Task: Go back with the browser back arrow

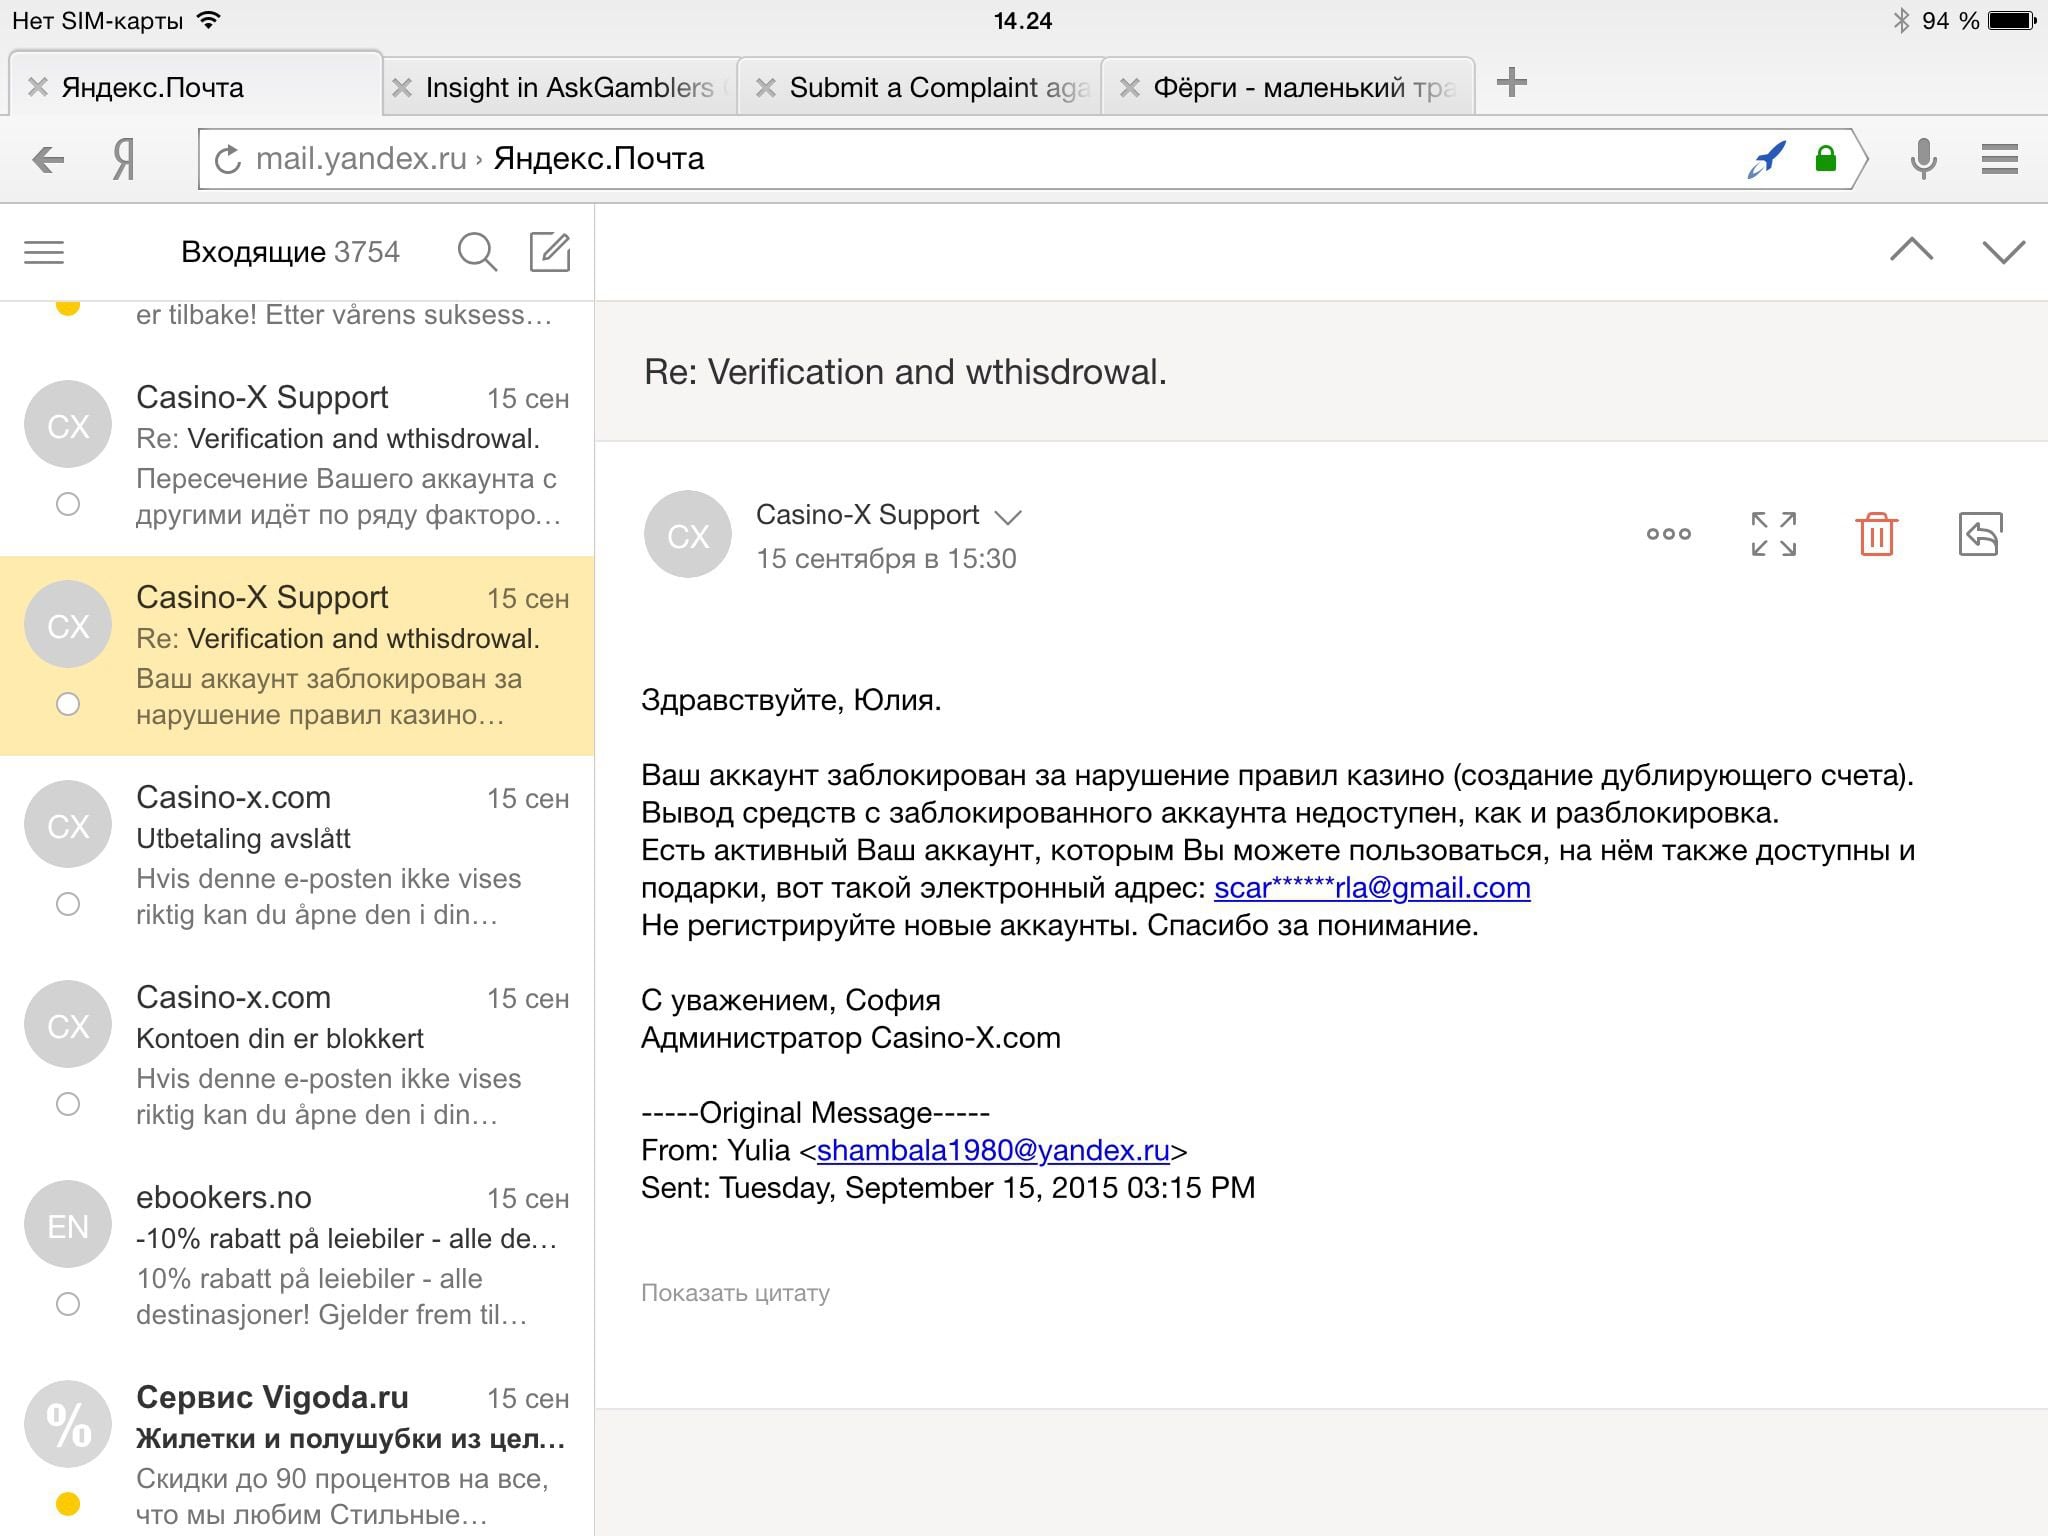Action: 47,159
